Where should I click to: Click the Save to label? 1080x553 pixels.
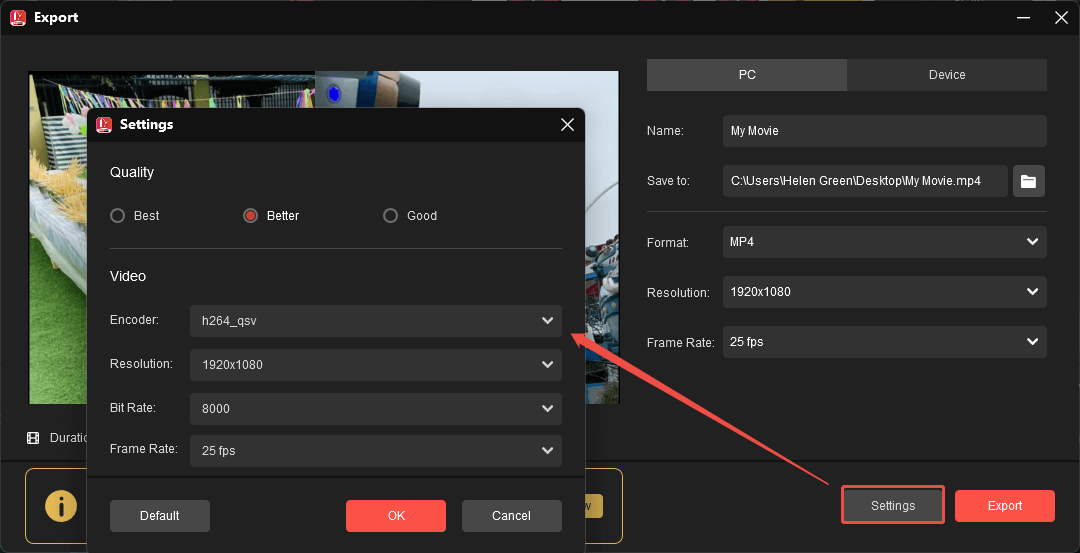click(668, 181)
